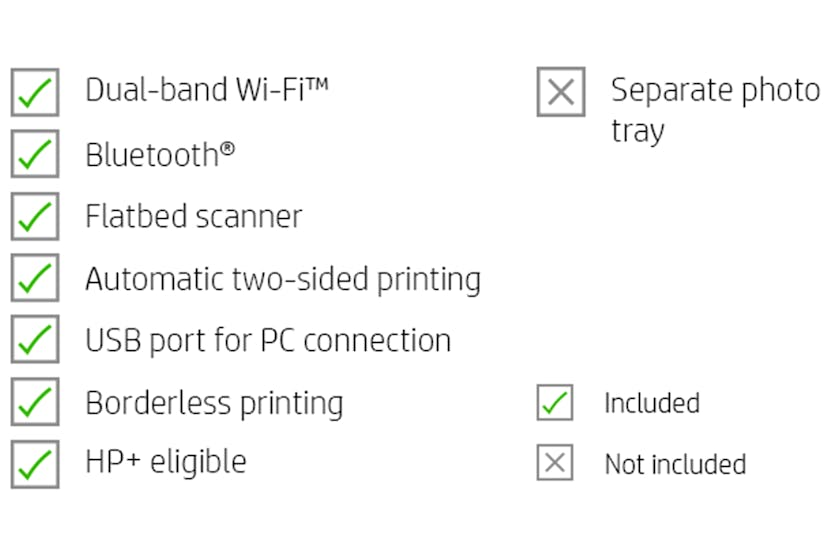Click the HP+ eligible label

[165, 462]
